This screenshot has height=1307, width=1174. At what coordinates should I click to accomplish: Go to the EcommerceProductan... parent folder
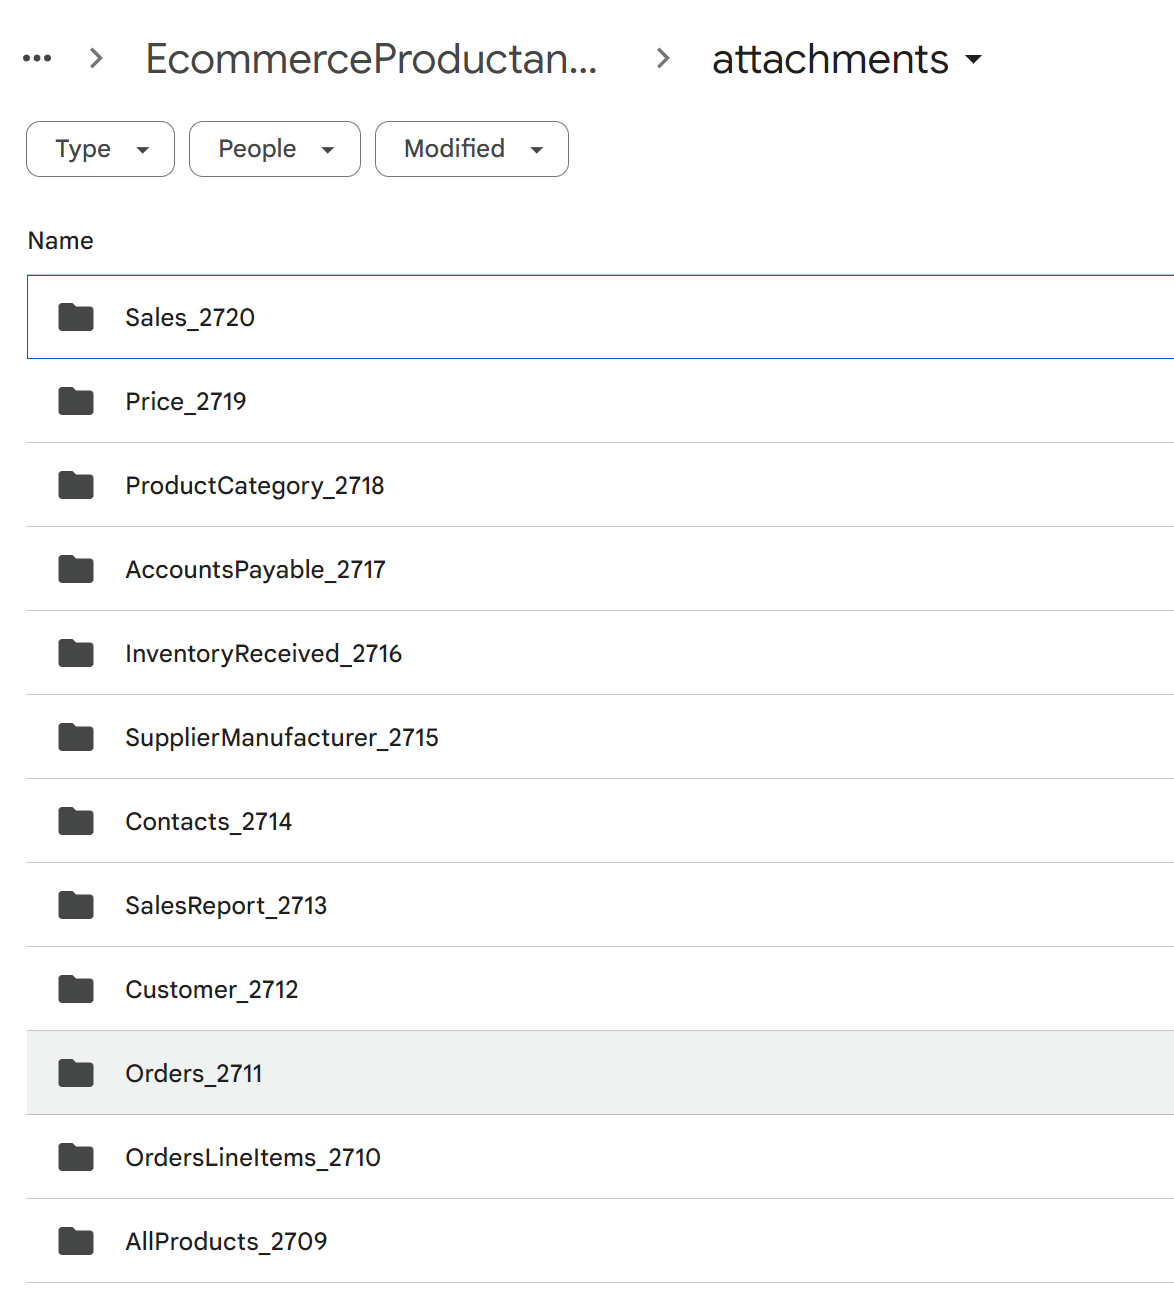[x=371, y=59]
